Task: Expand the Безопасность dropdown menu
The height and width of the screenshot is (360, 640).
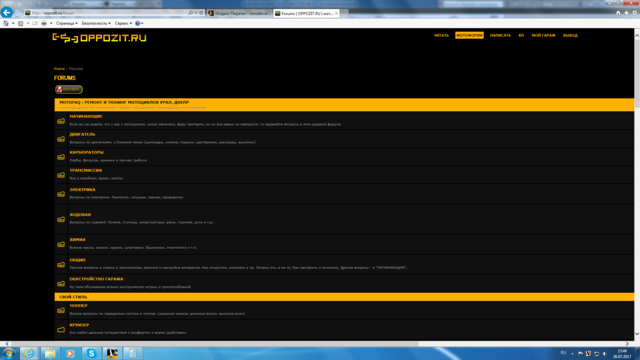Action: click(96, 23)
